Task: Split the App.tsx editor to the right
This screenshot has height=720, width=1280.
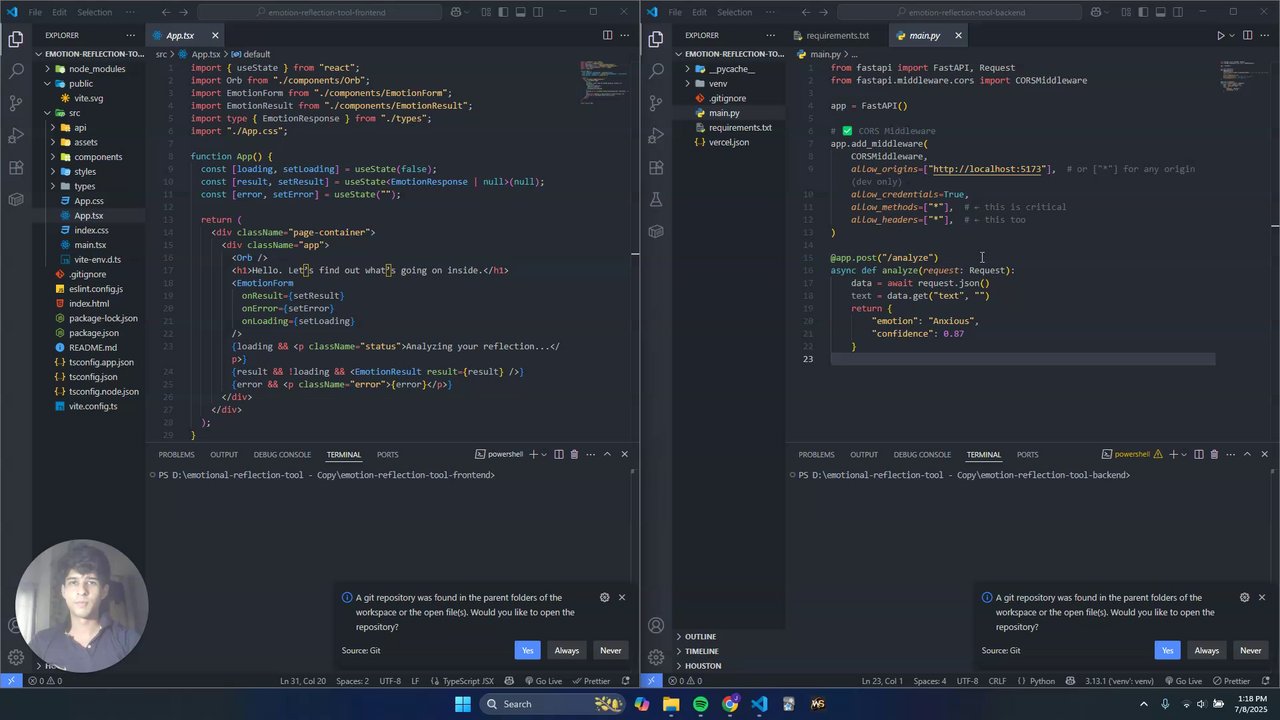Action: pyautogui.click(x=607, y=35)
